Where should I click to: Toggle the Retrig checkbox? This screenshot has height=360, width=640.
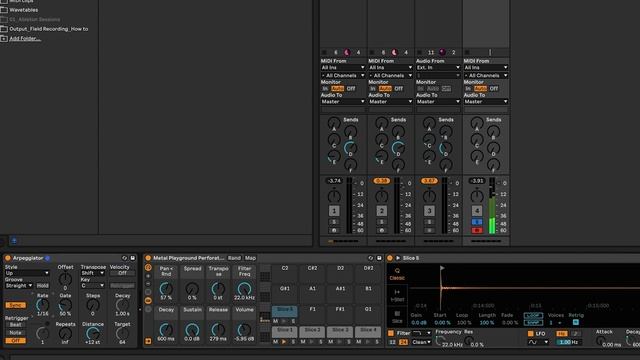[x=576, y=322]
